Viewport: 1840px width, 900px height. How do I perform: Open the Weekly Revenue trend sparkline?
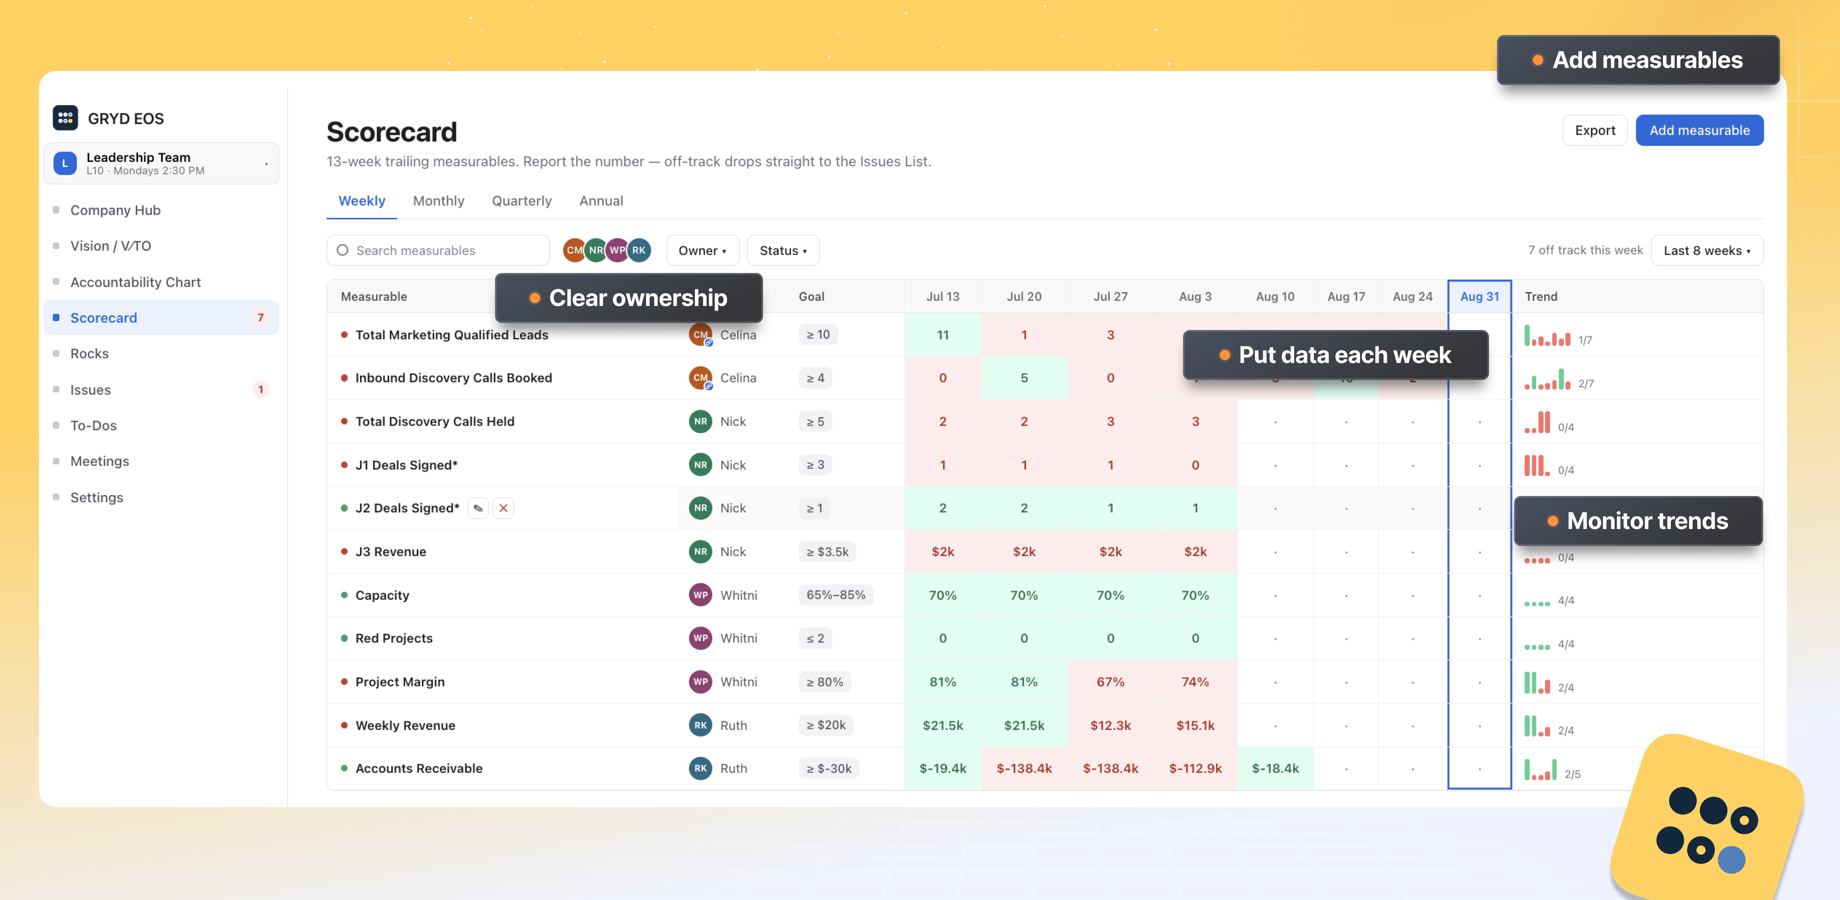pos(1537,727)
